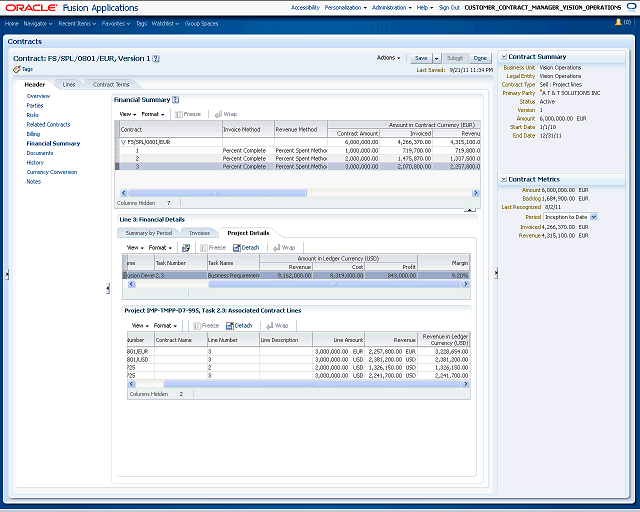Screen dimensions: 640x512
Task: Click the Financial Summary table scroll-right arrow
Action: [476, 193]
